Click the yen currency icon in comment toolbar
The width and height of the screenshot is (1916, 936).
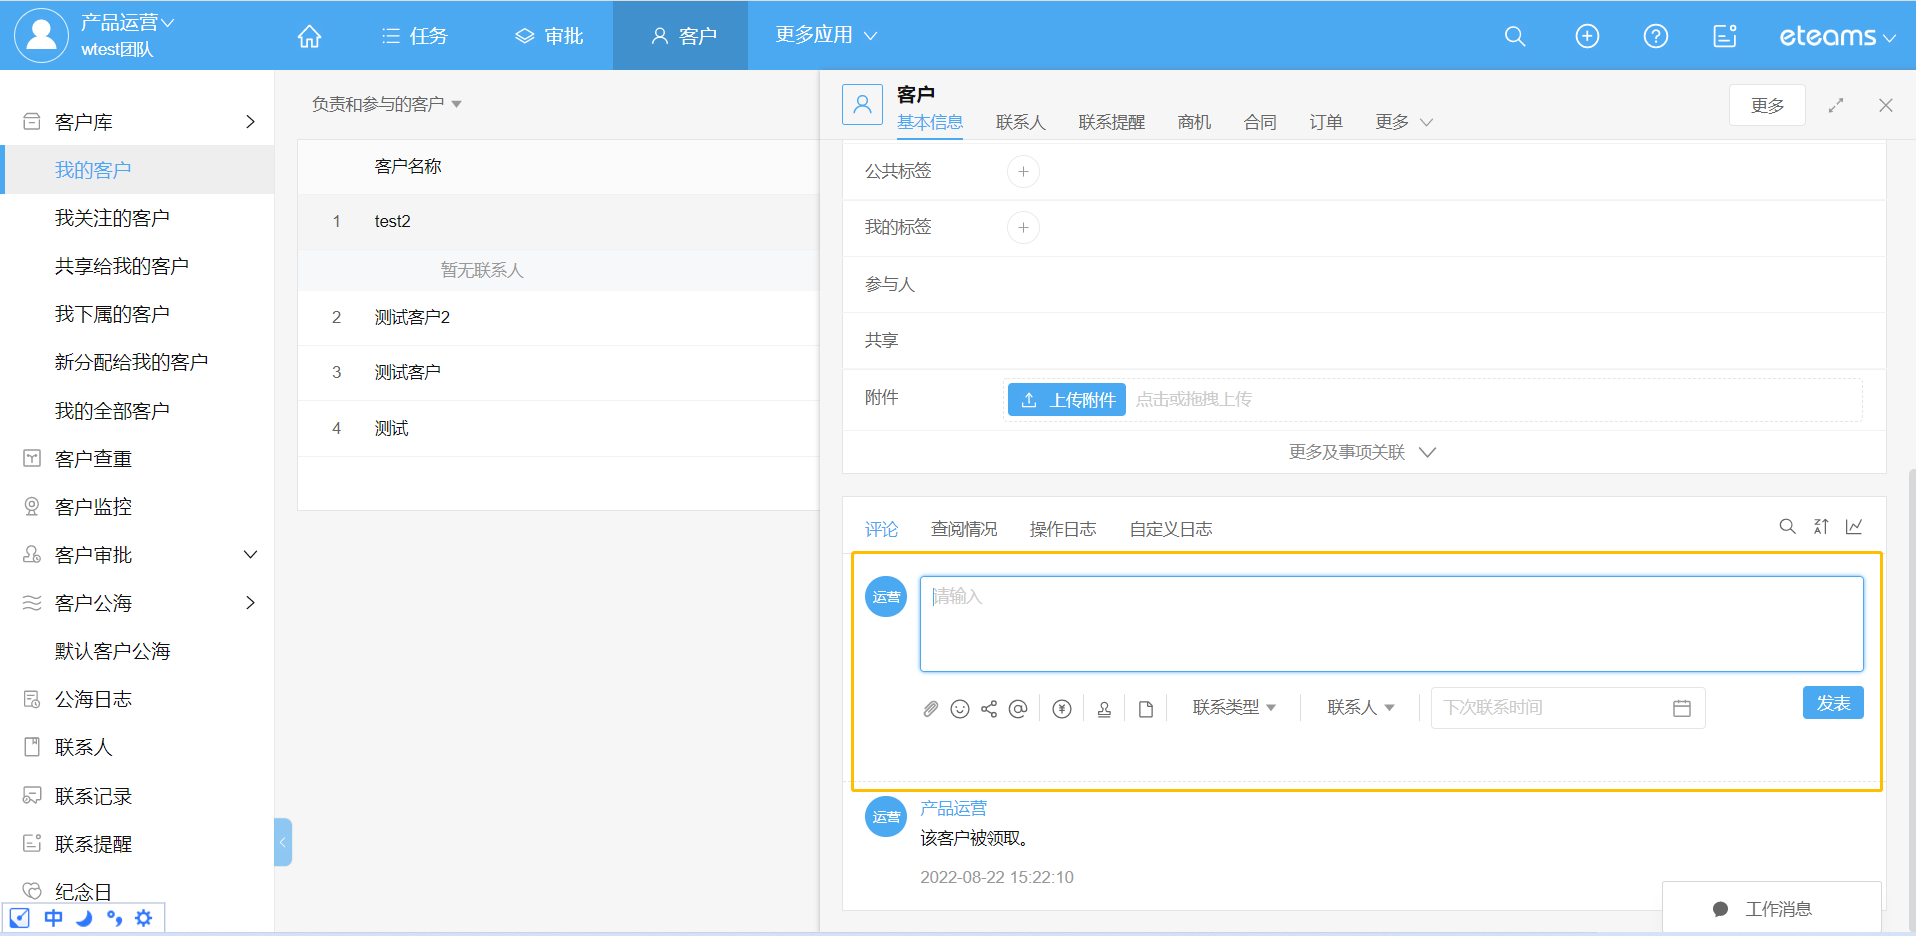click(x=1062, y=709)
